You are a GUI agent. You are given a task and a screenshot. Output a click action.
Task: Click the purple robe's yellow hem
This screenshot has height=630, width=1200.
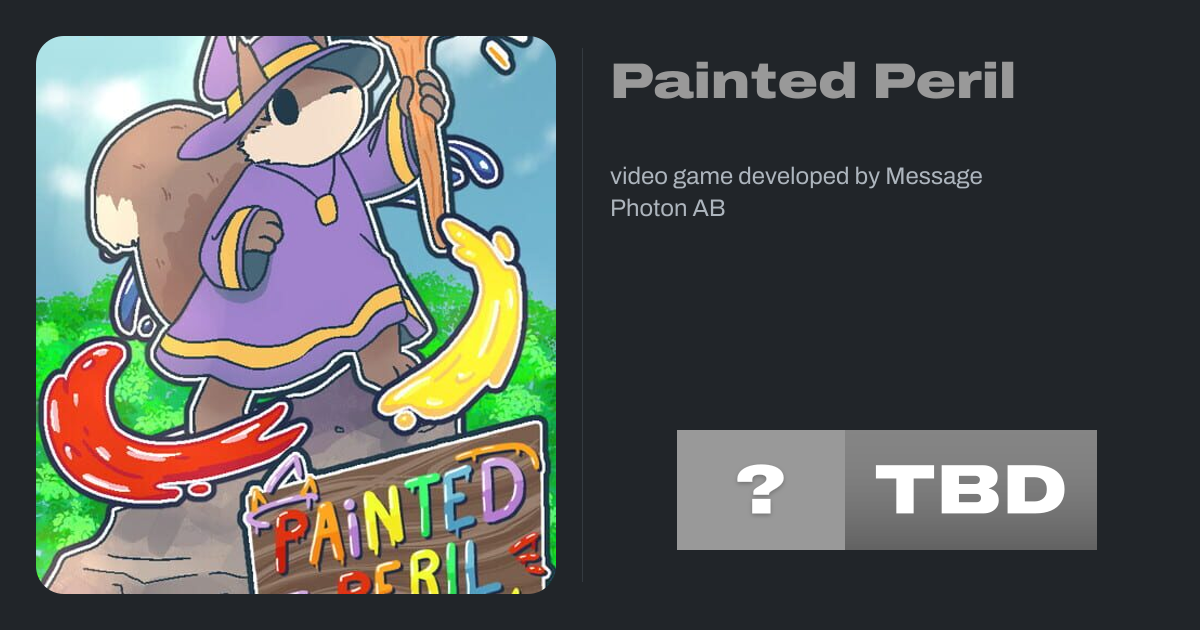pos(290,345)
